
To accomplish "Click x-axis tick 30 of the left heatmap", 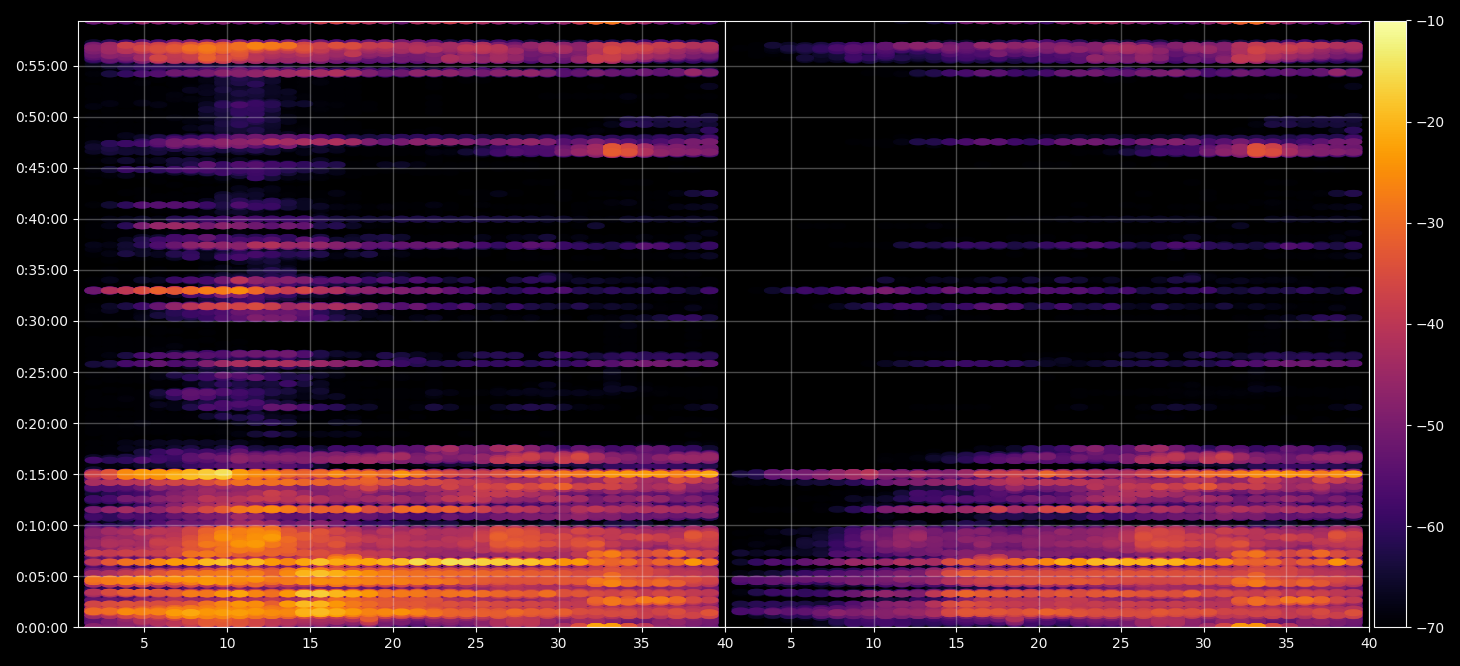I will pos(559,643).
